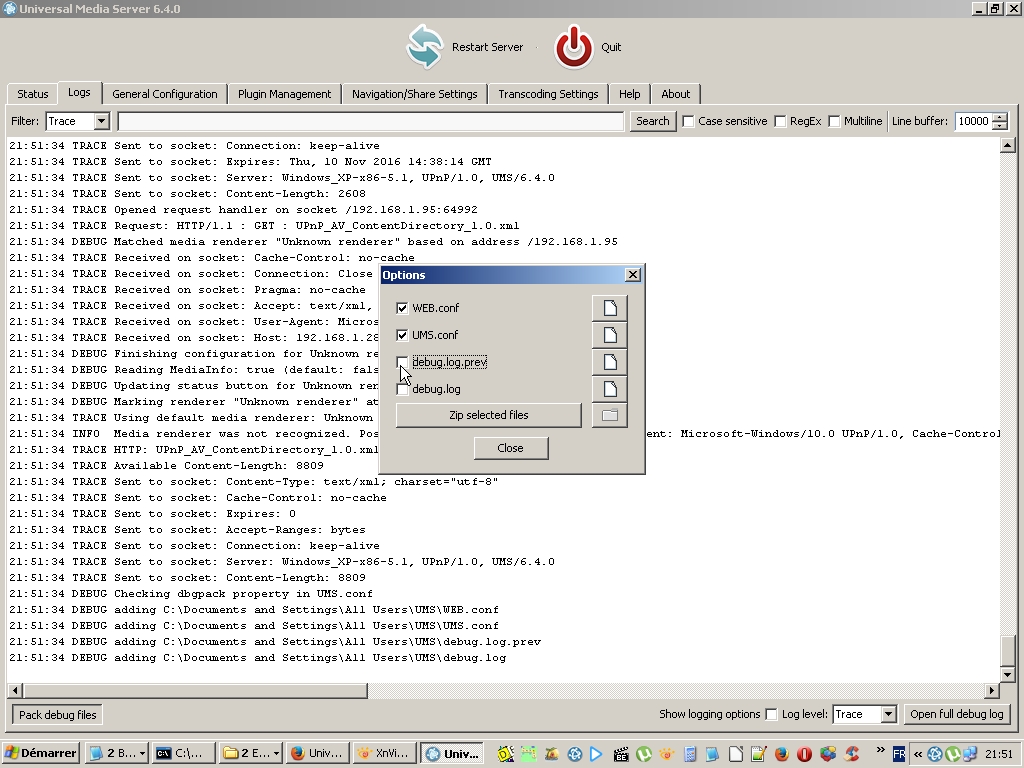Enable the Multiline checkbox
This screenshot has height=768, width=1024.
834,121
